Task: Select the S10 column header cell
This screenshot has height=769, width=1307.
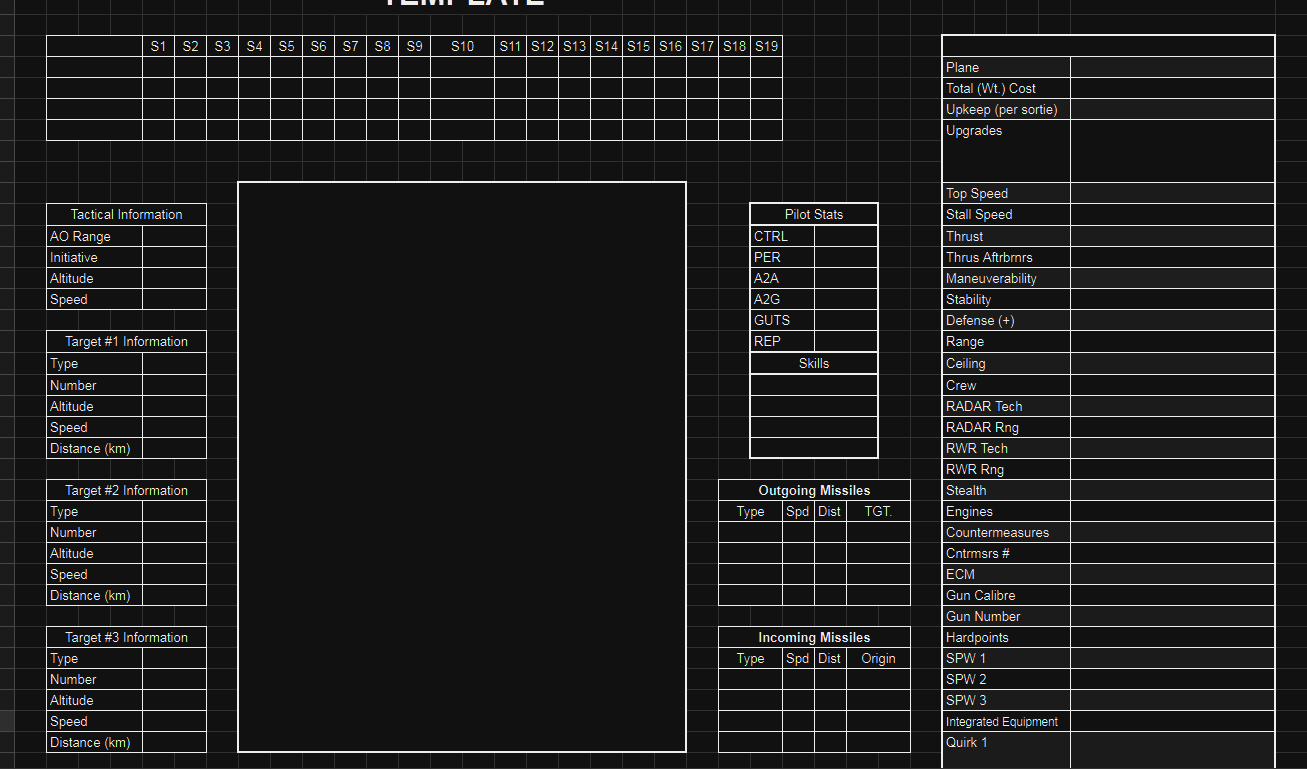Action: [x=462, y=46]
